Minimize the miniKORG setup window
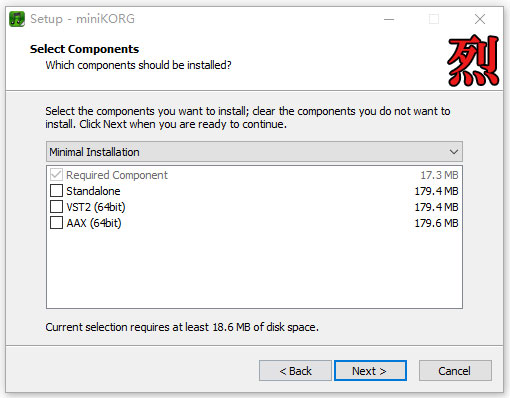Image resolution: width=510 pixels, height=398 pixels. point(389,19)
